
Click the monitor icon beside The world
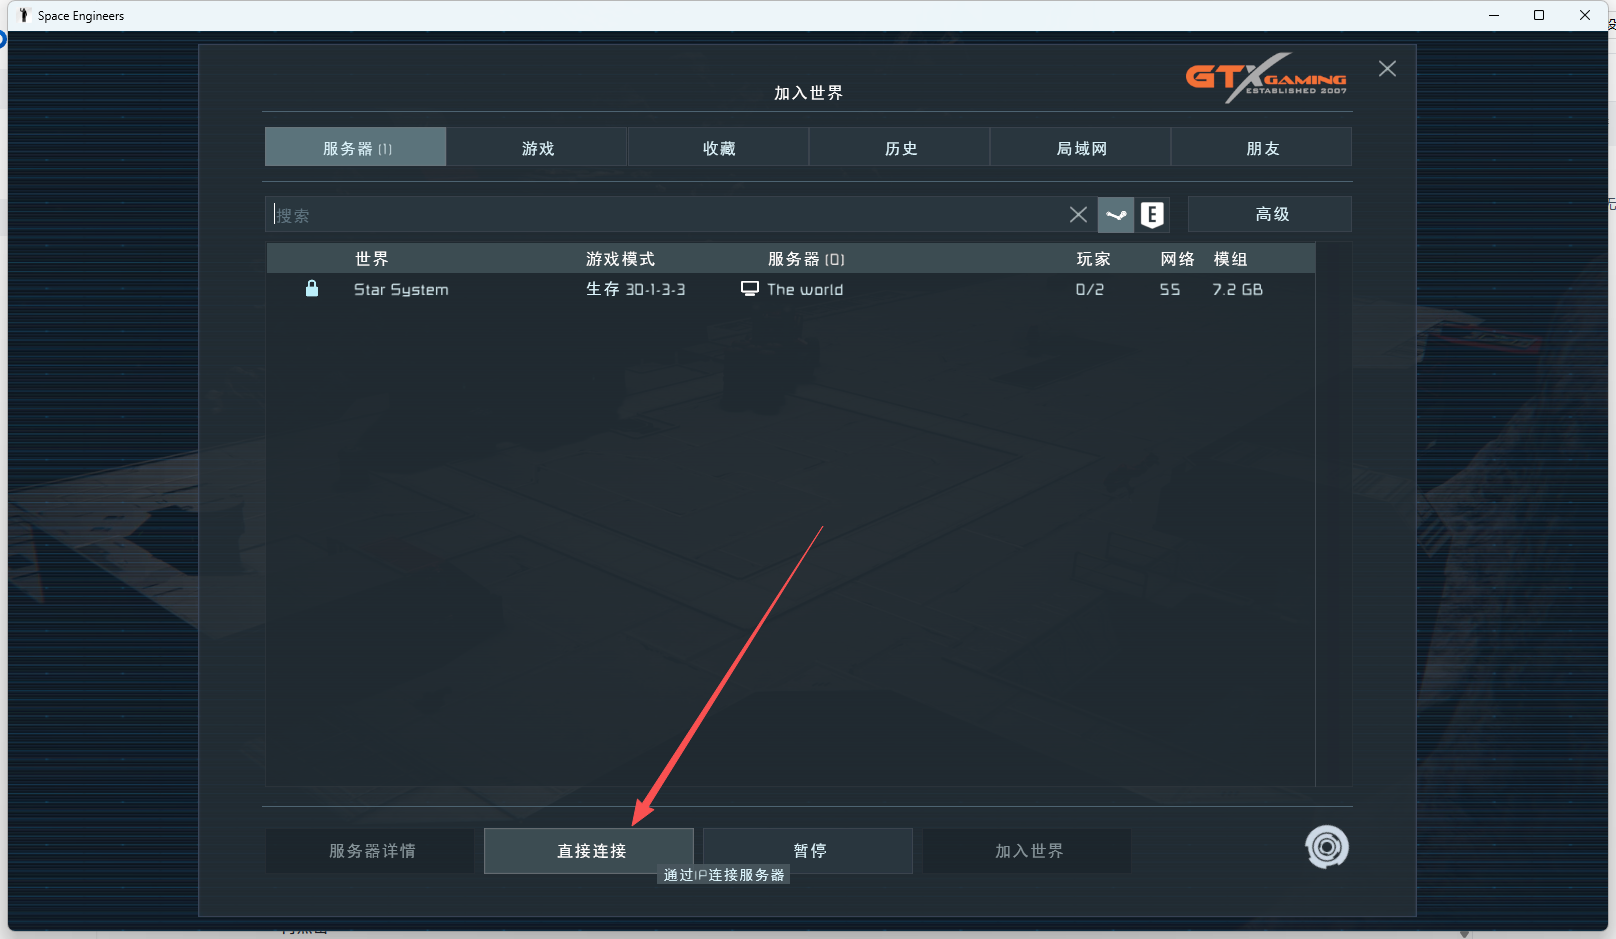[749, 288]
